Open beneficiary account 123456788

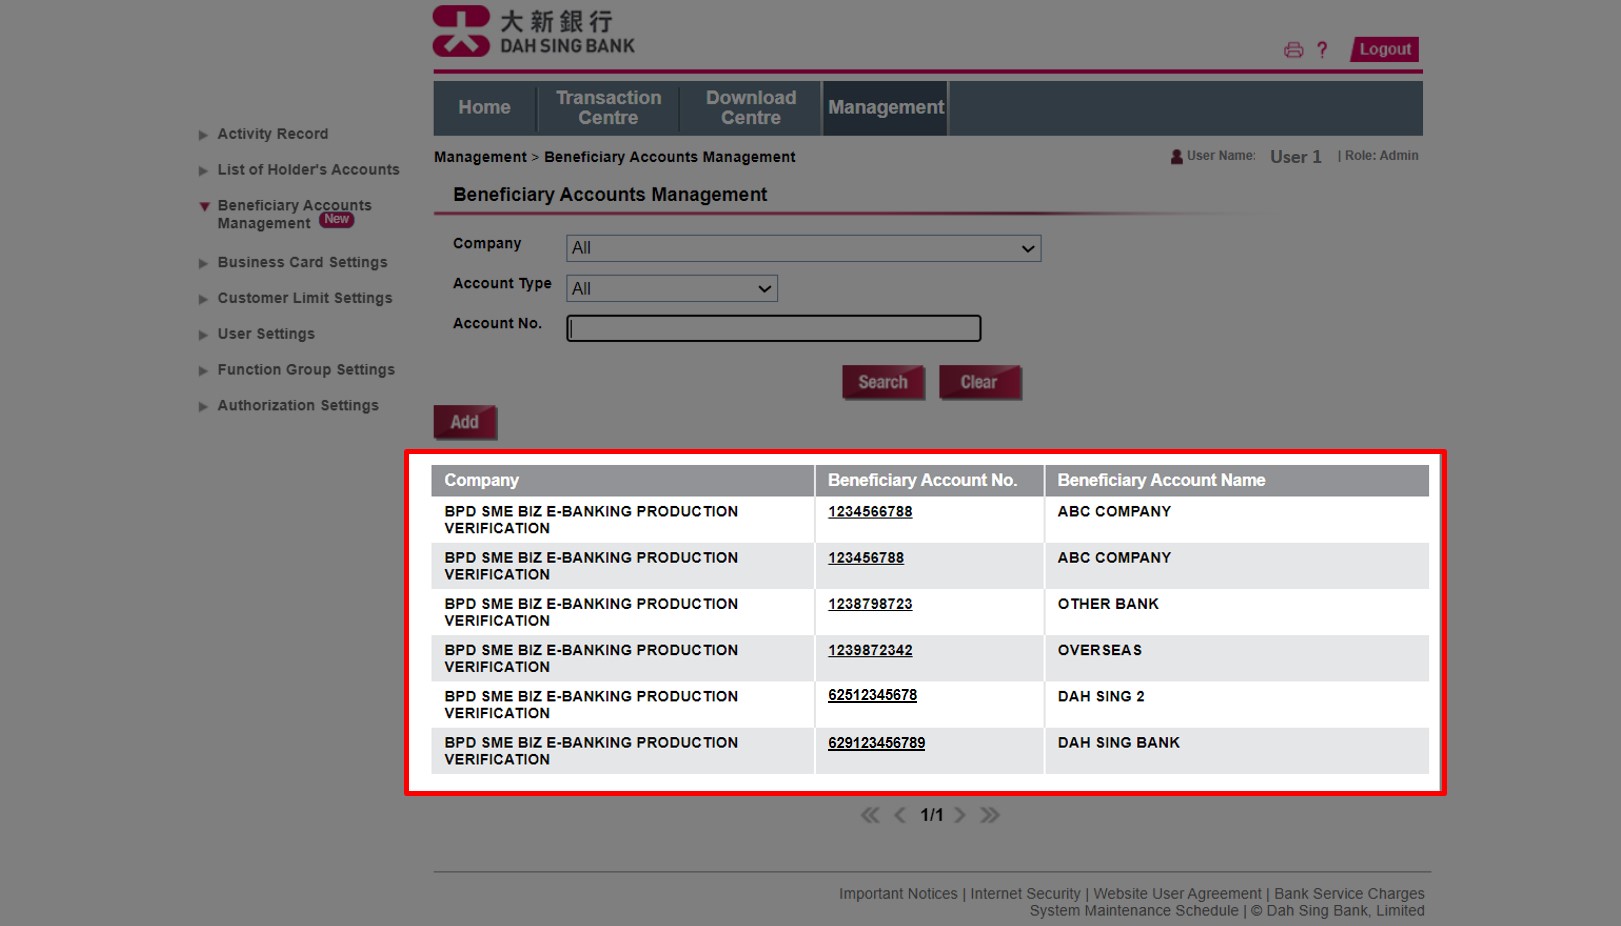(866, 558)
